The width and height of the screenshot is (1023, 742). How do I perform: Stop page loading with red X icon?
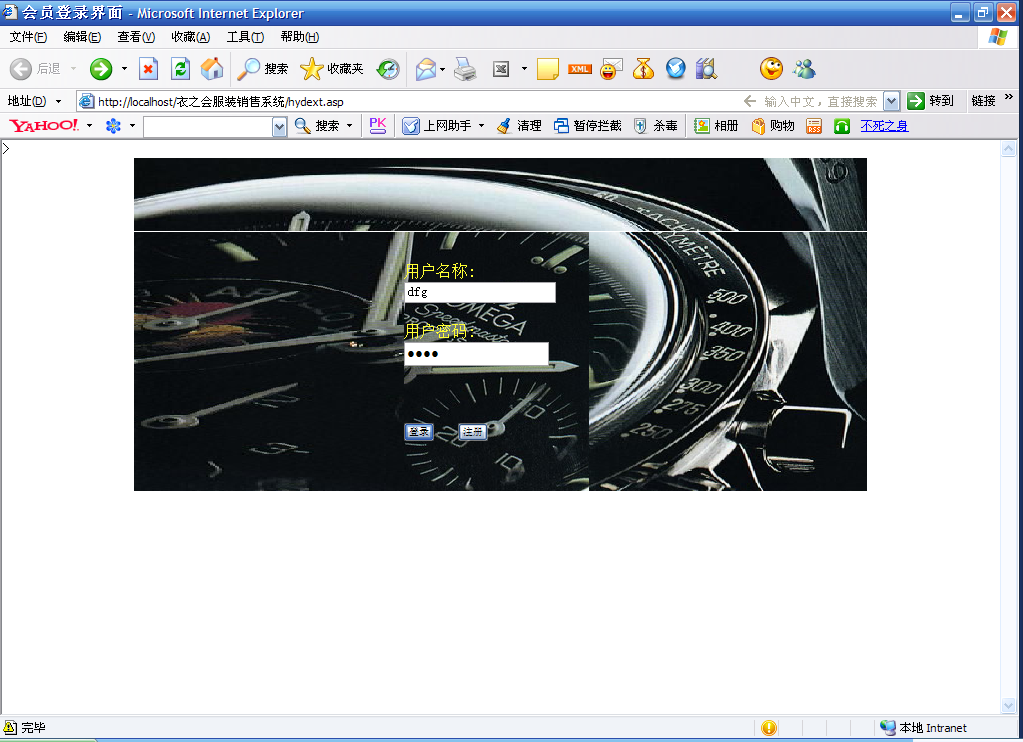coord(149,69)
